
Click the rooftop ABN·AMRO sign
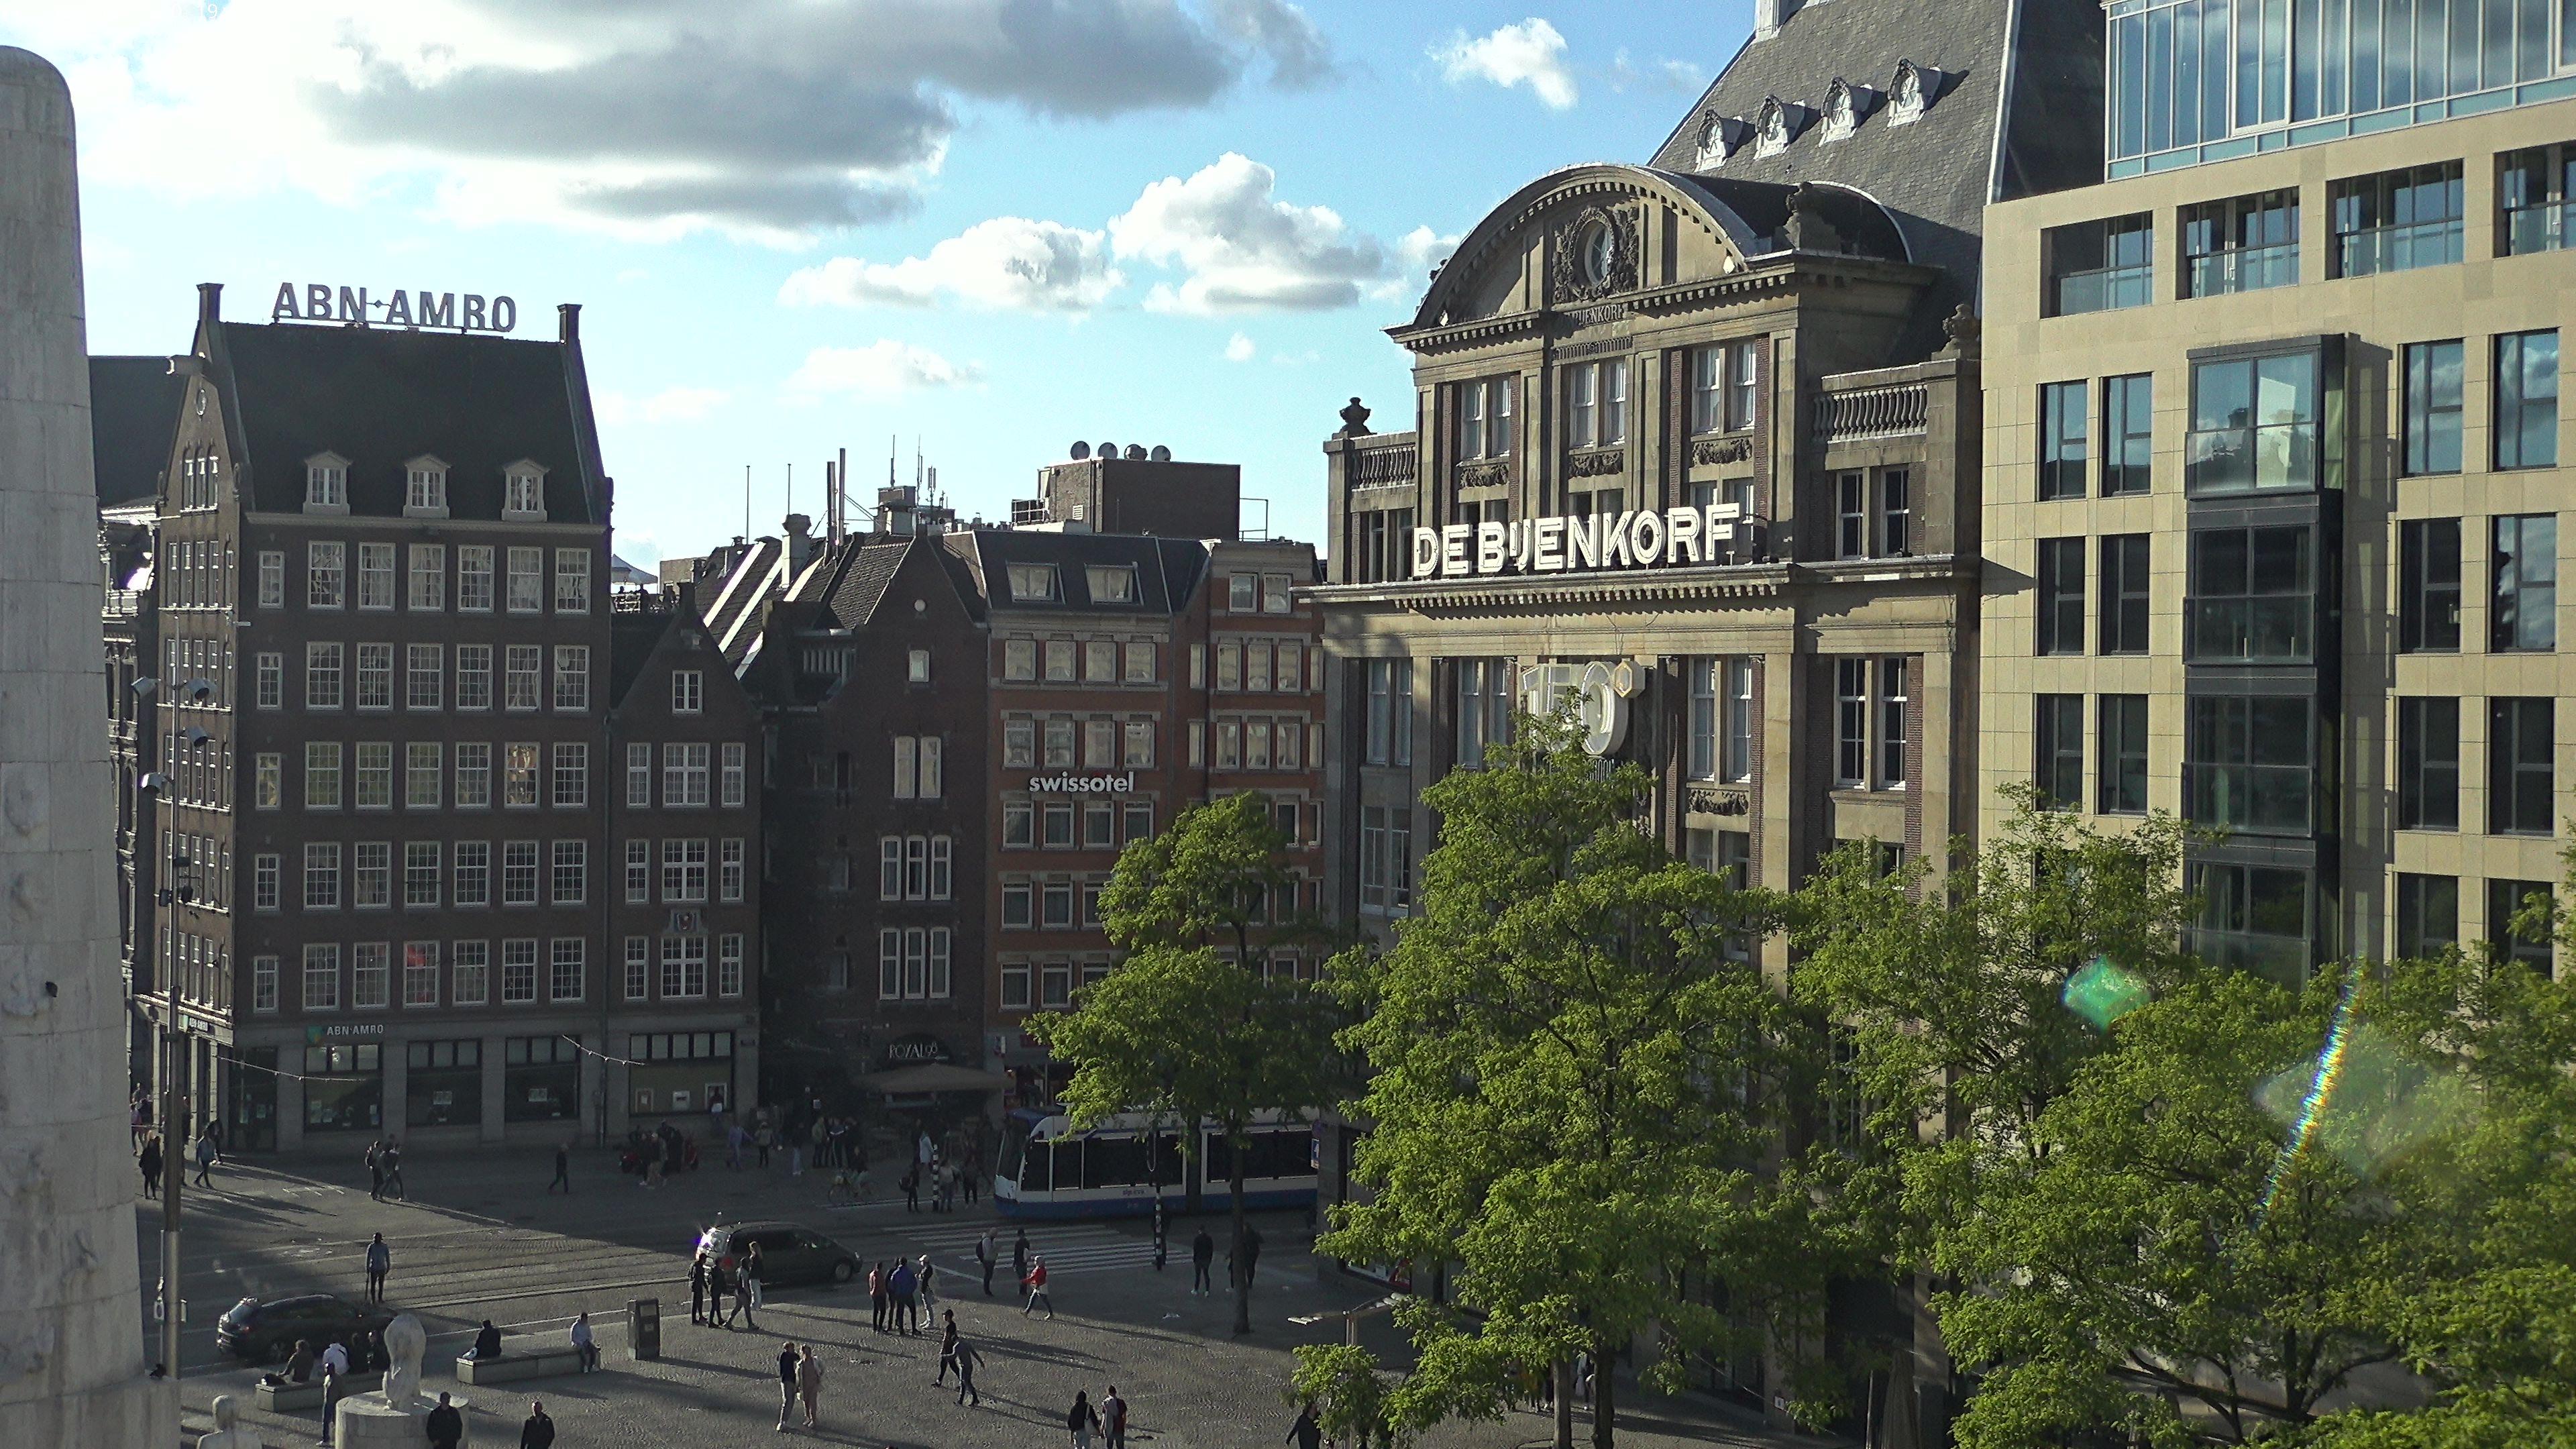point(394,307)
